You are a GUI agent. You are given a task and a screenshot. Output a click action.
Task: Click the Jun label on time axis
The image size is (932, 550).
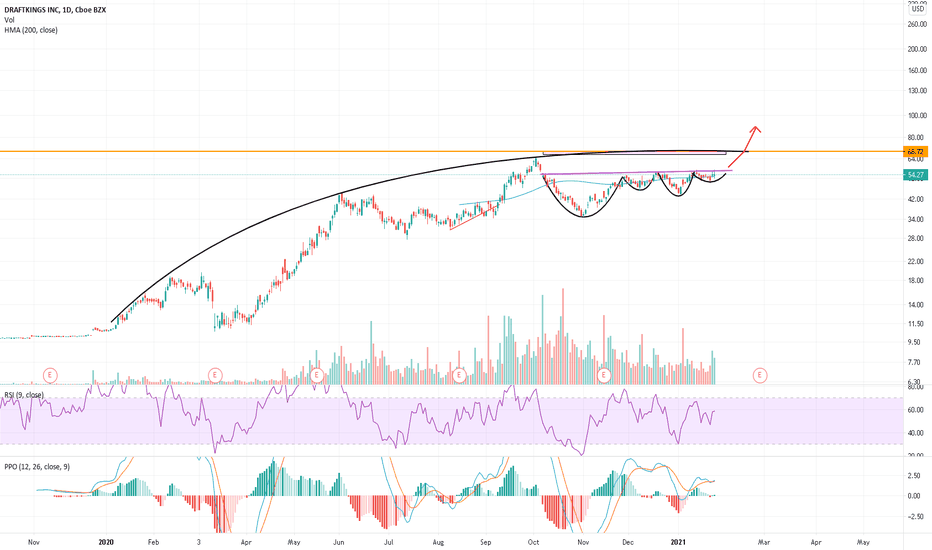point(339,542)
